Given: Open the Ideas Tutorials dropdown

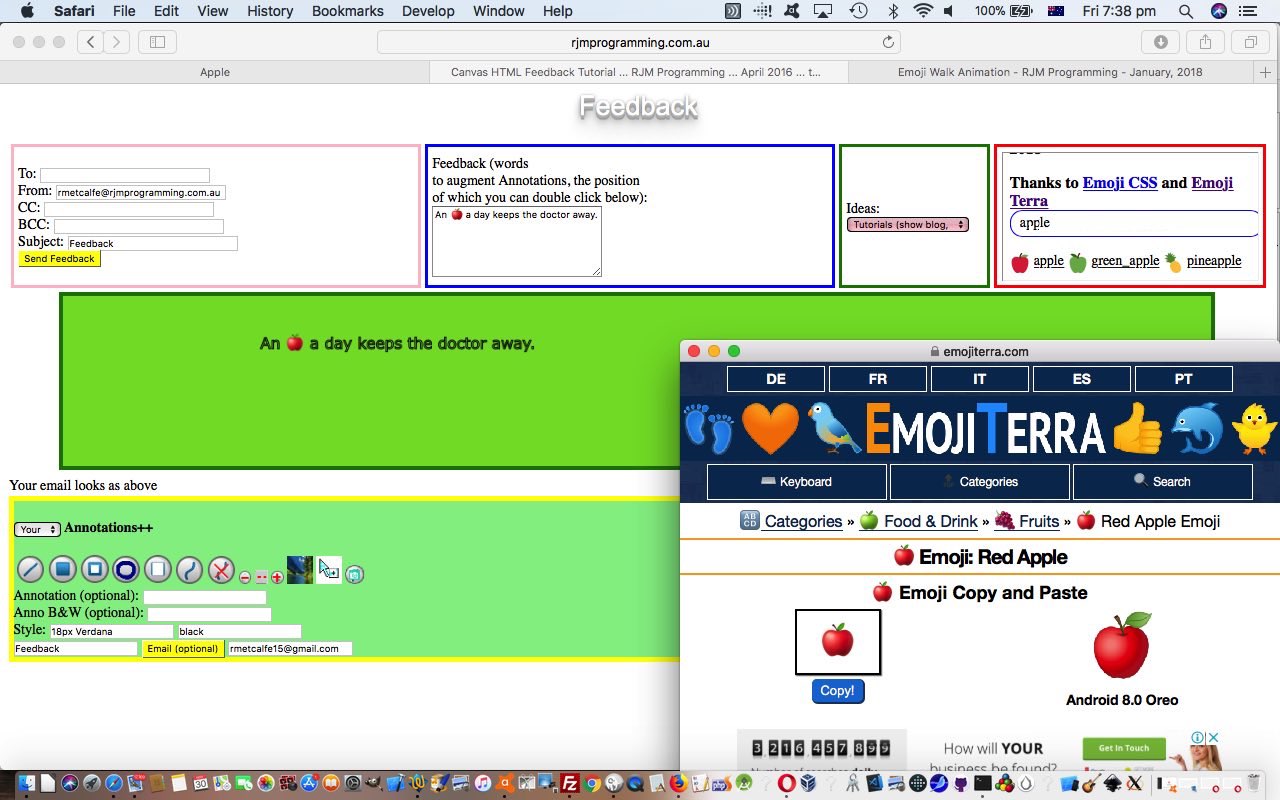Looking at the screenshot, I should click(908, 225).
